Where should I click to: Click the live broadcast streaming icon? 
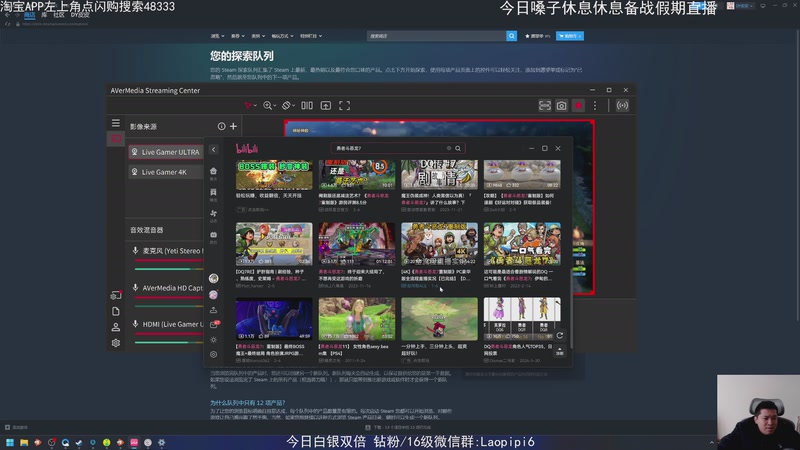pyautogui.click(x=622, y=106)
